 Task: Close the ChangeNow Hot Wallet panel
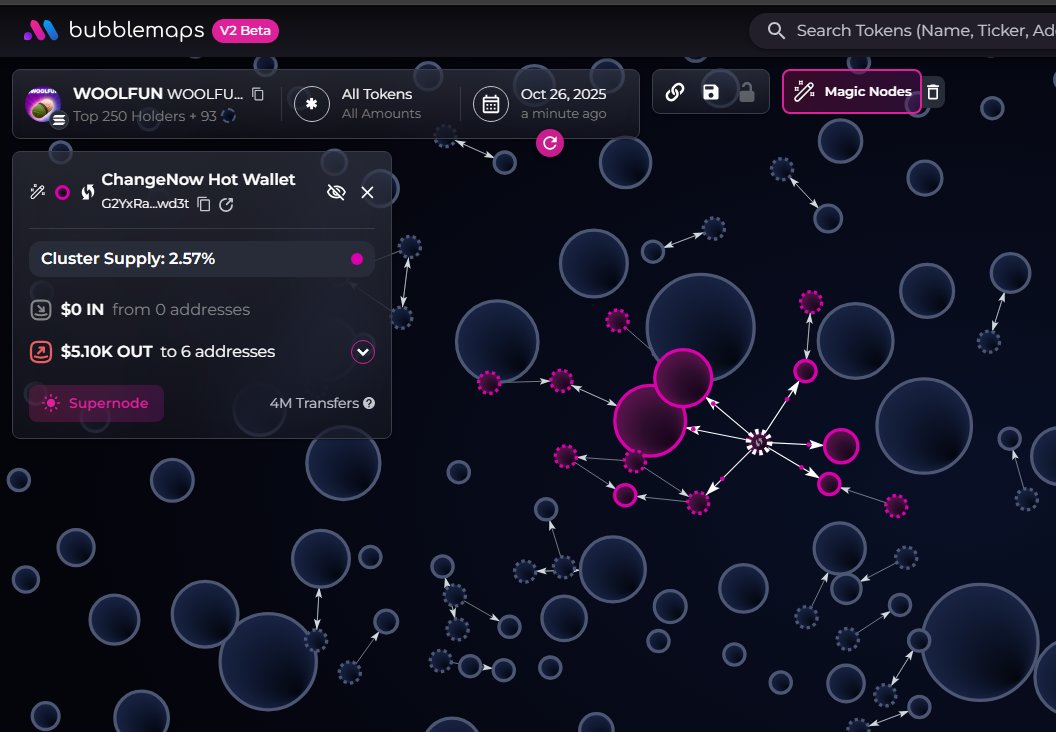[x=367, y=192]
